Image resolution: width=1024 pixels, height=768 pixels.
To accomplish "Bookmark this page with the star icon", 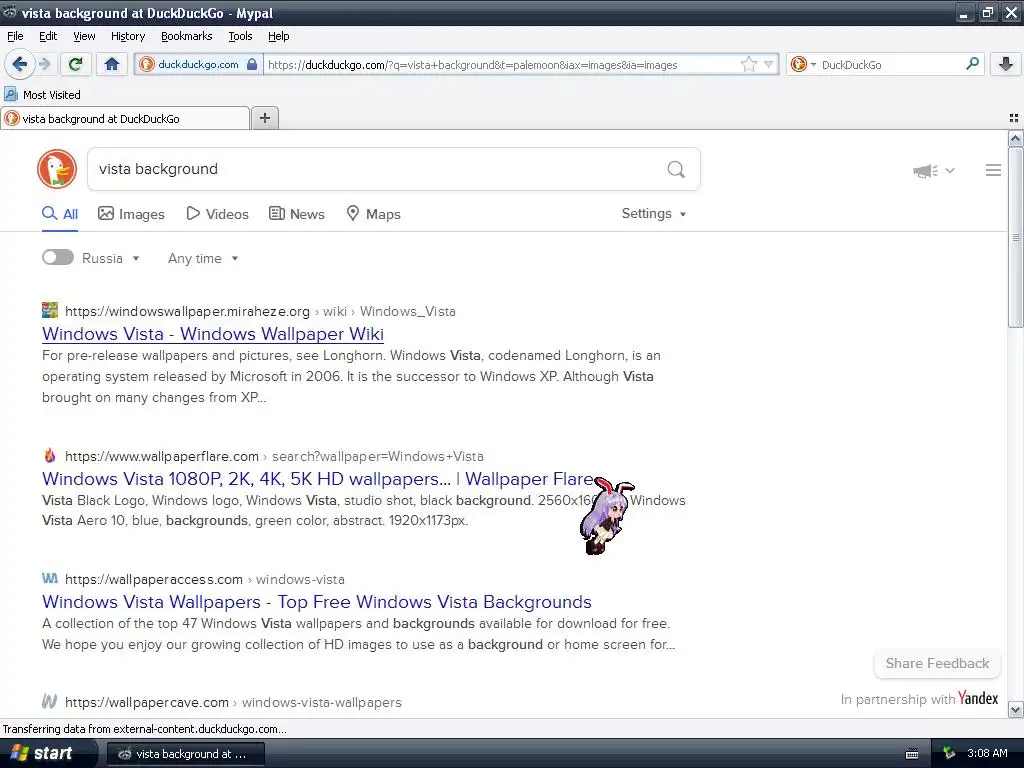I will coord(748,65).
